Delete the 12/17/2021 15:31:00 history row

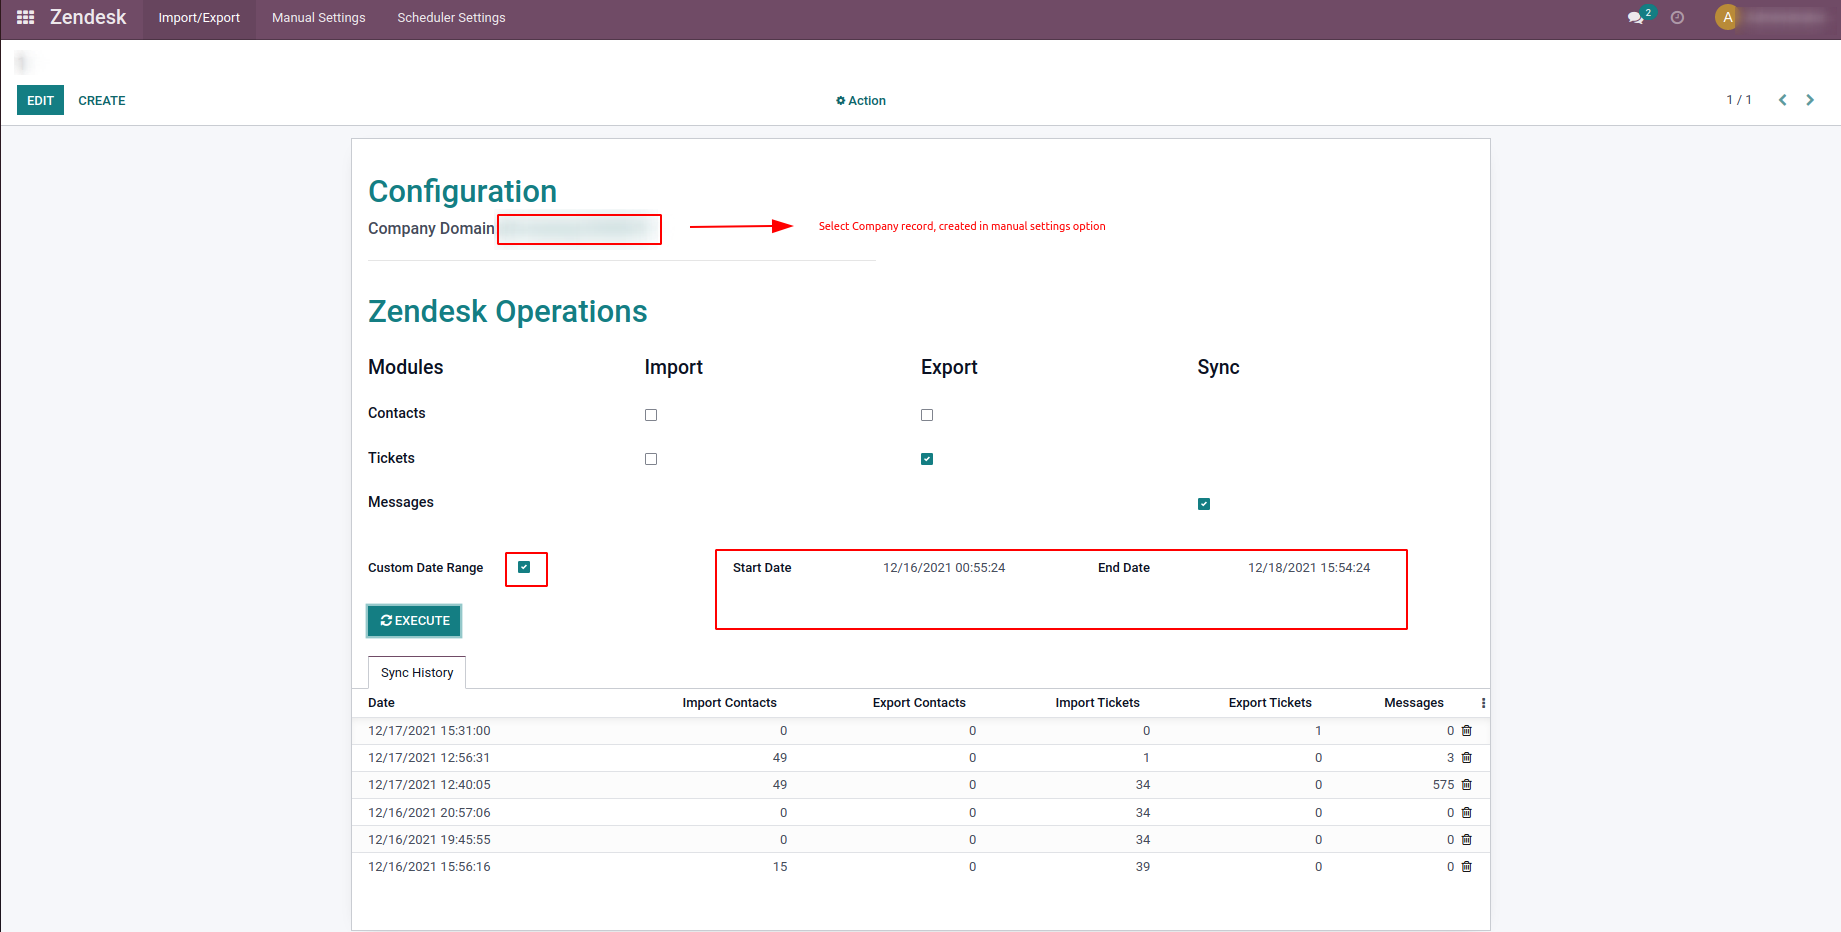pyautogui.click(x=1467, y=731)
